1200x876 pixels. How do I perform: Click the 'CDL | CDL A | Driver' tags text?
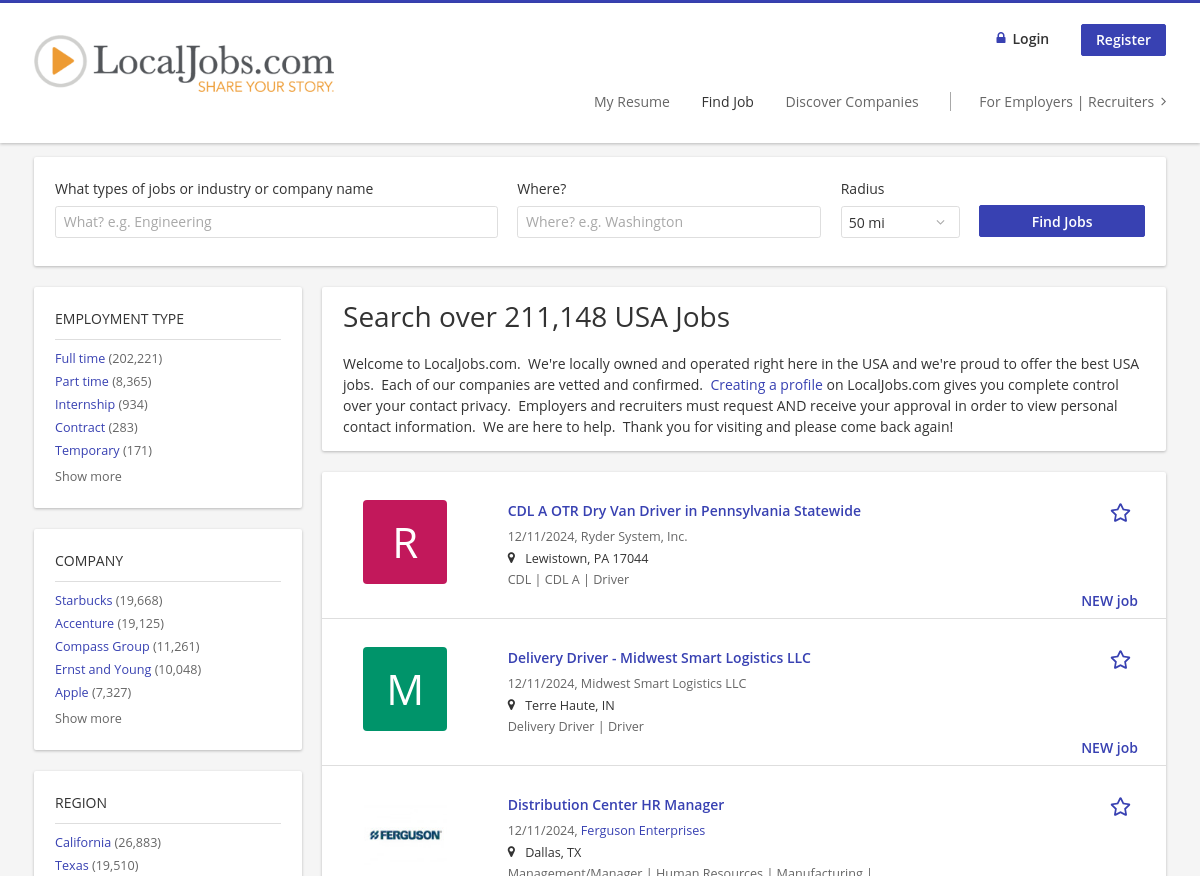pyautogui.click(x=568, y=579)
